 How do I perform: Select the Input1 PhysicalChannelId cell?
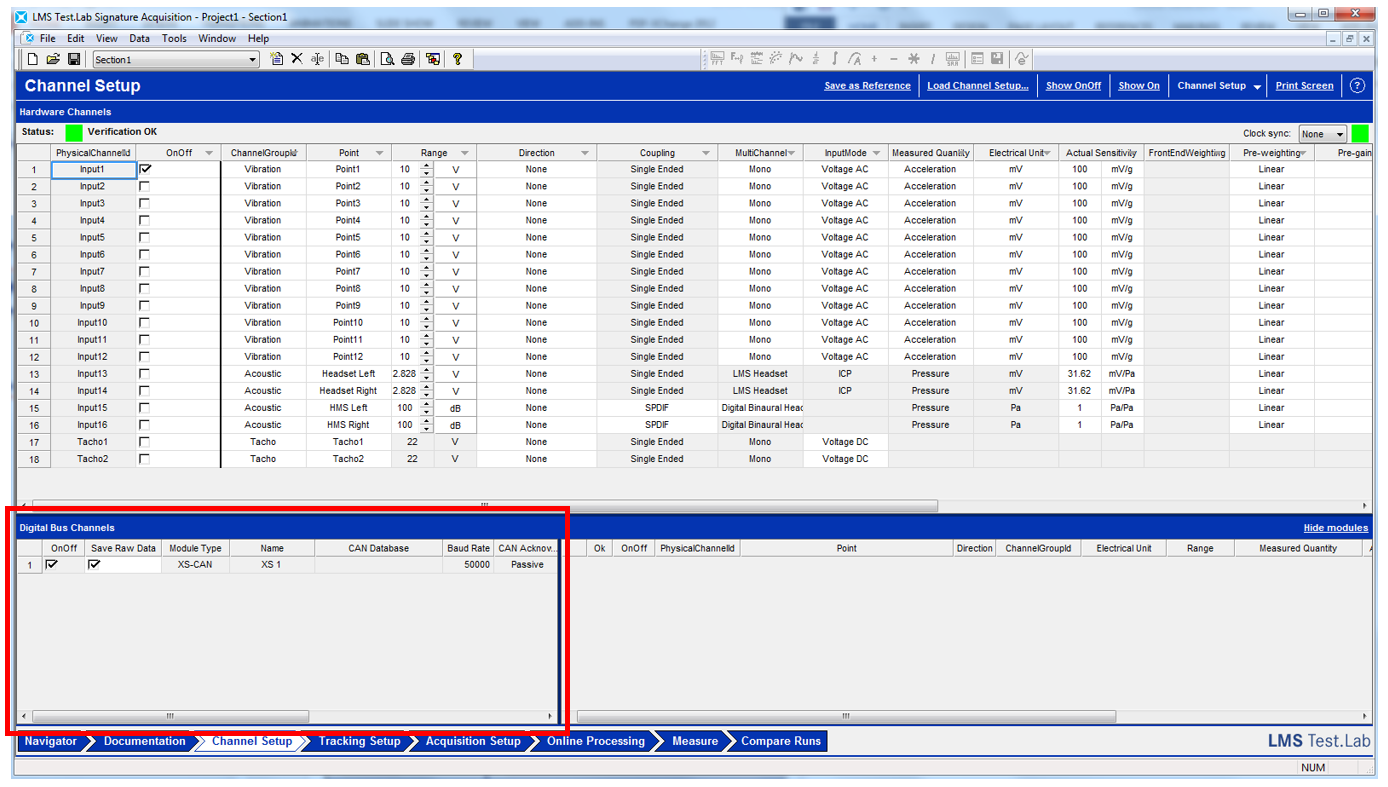[x=93, y=169]
